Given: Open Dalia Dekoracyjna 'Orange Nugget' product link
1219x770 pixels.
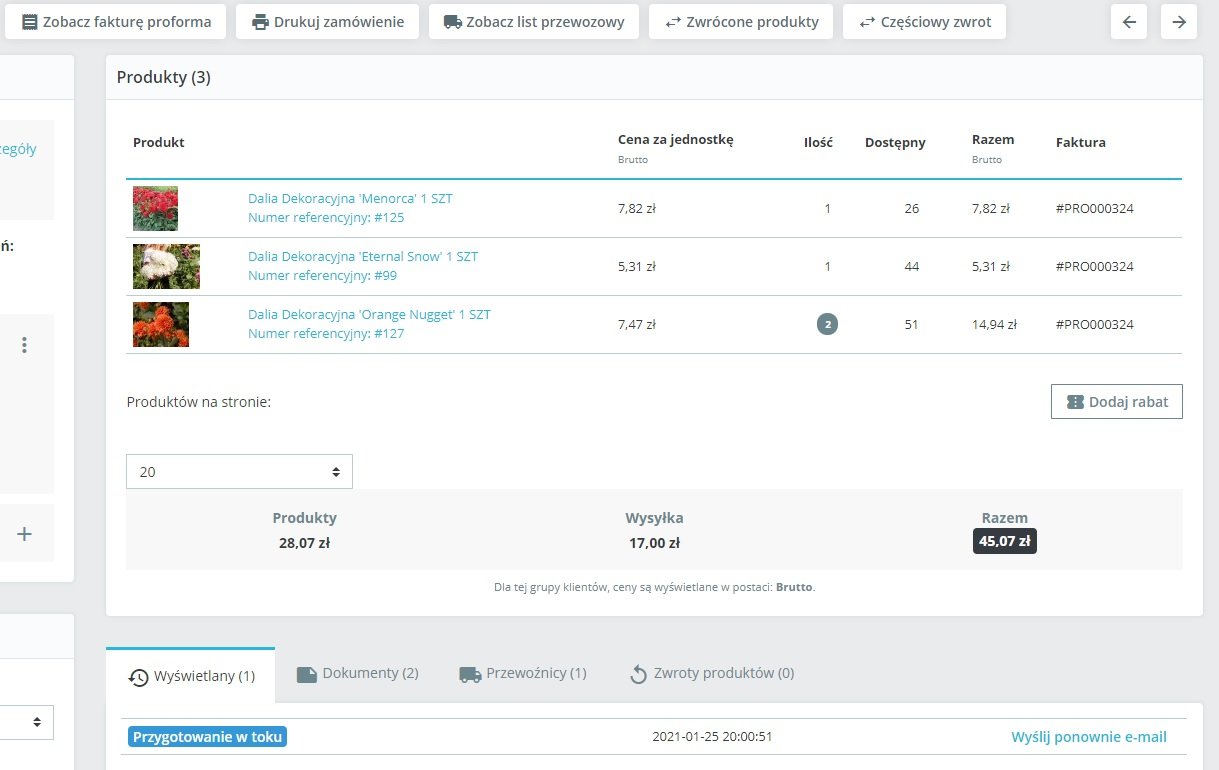Looking at the screenshot, I should pos(369,314).
